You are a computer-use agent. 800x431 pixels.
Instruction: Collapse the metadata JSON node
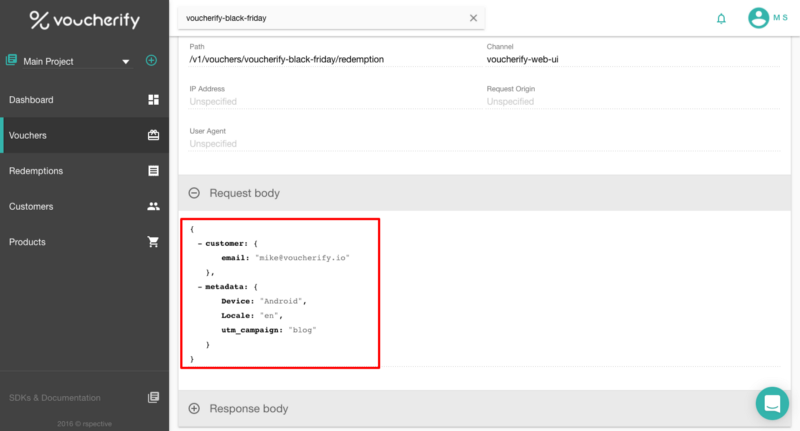click(200, 287)
